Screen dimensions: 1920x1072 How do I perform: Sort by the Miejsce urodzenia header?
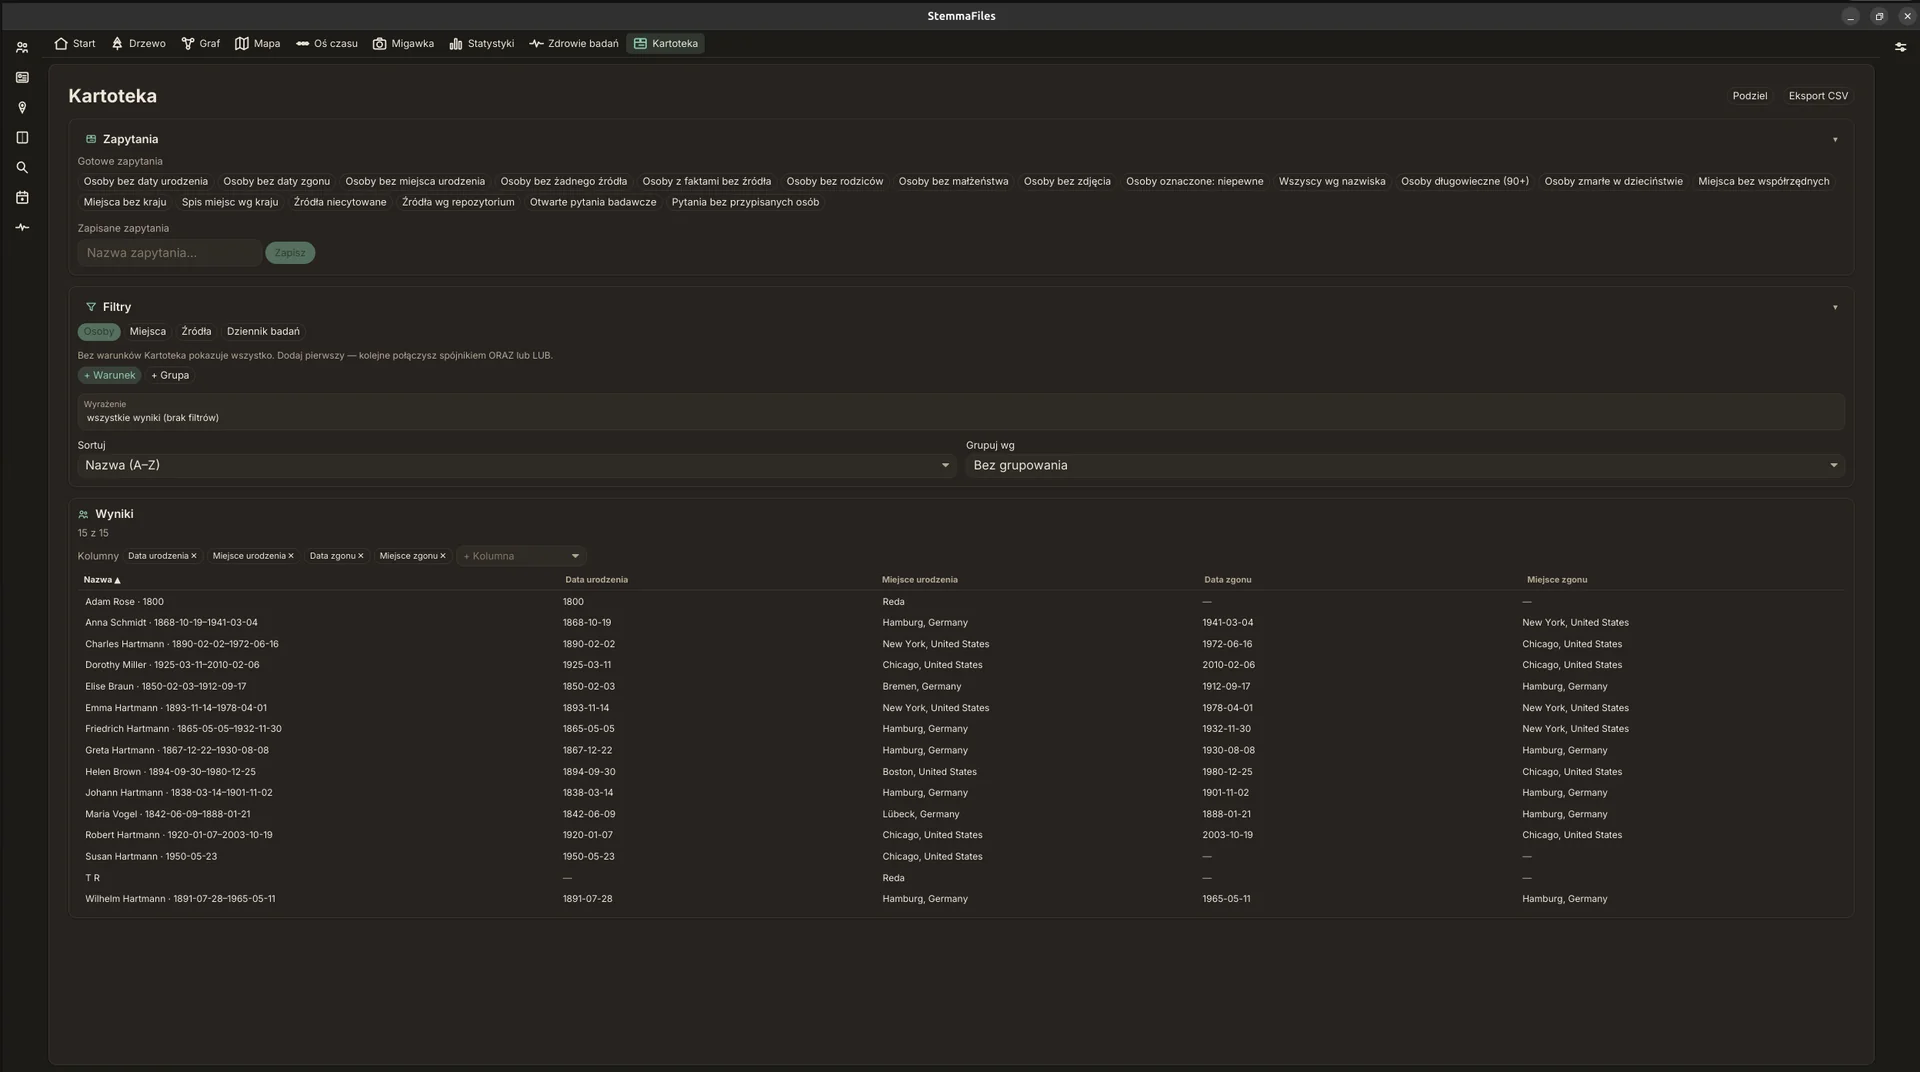tap(919, 580)
